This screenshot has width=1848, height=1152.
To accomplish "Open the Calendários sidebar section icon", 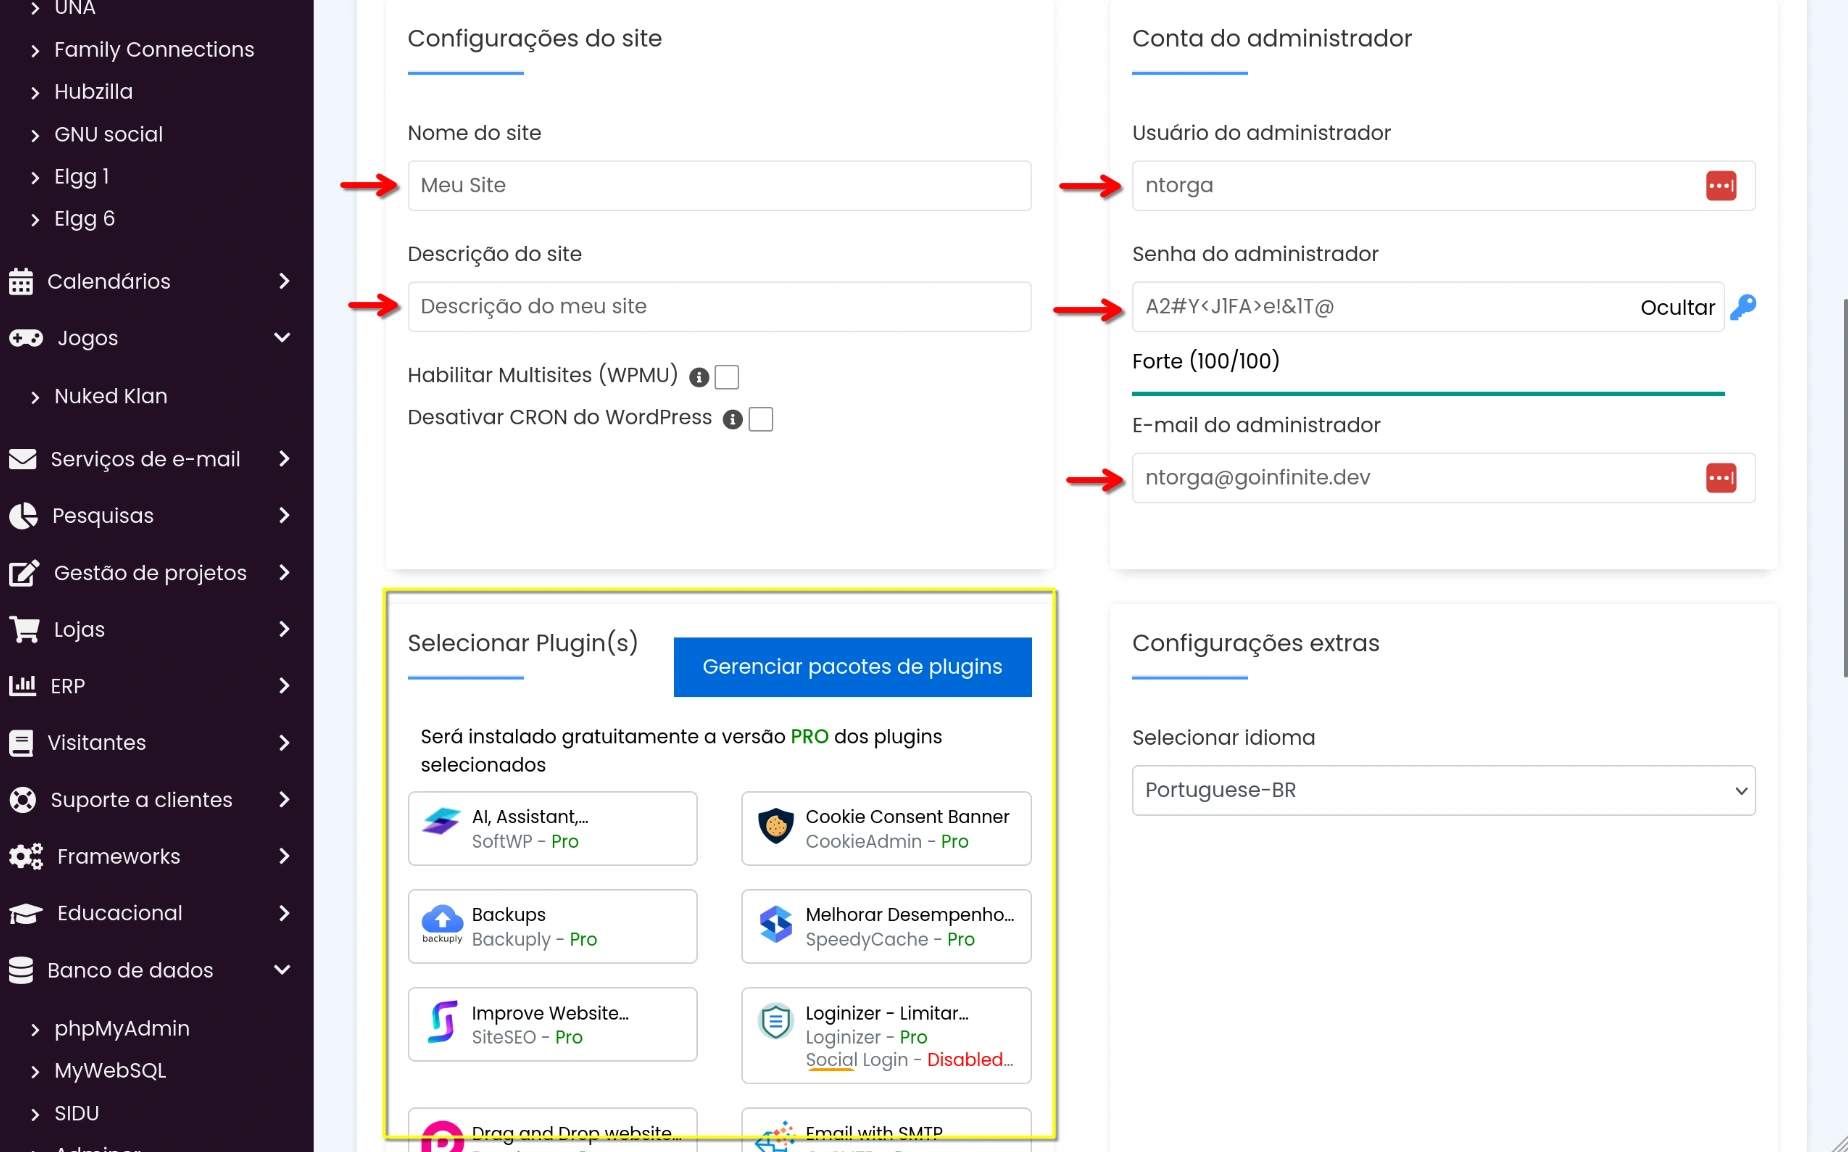I will [22, 281].
